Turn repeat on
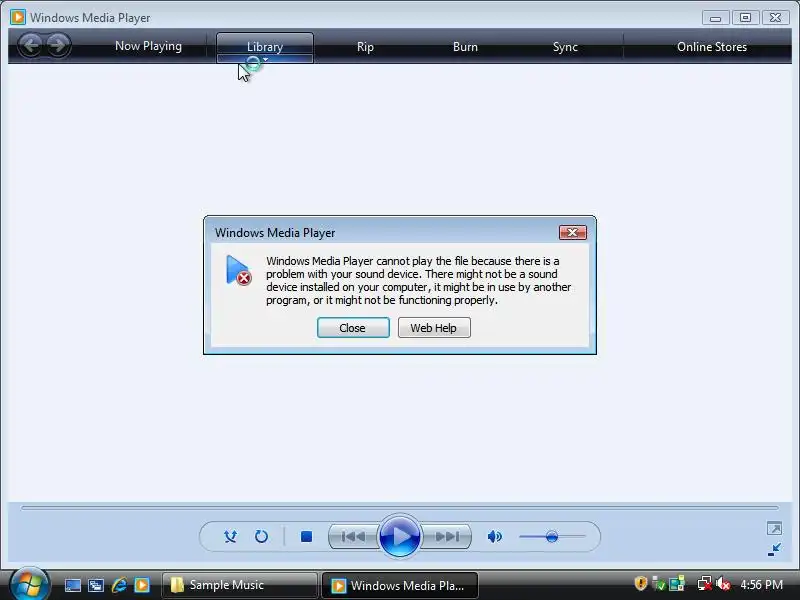This screenshot has width=800, height=600. click(261, 536)
